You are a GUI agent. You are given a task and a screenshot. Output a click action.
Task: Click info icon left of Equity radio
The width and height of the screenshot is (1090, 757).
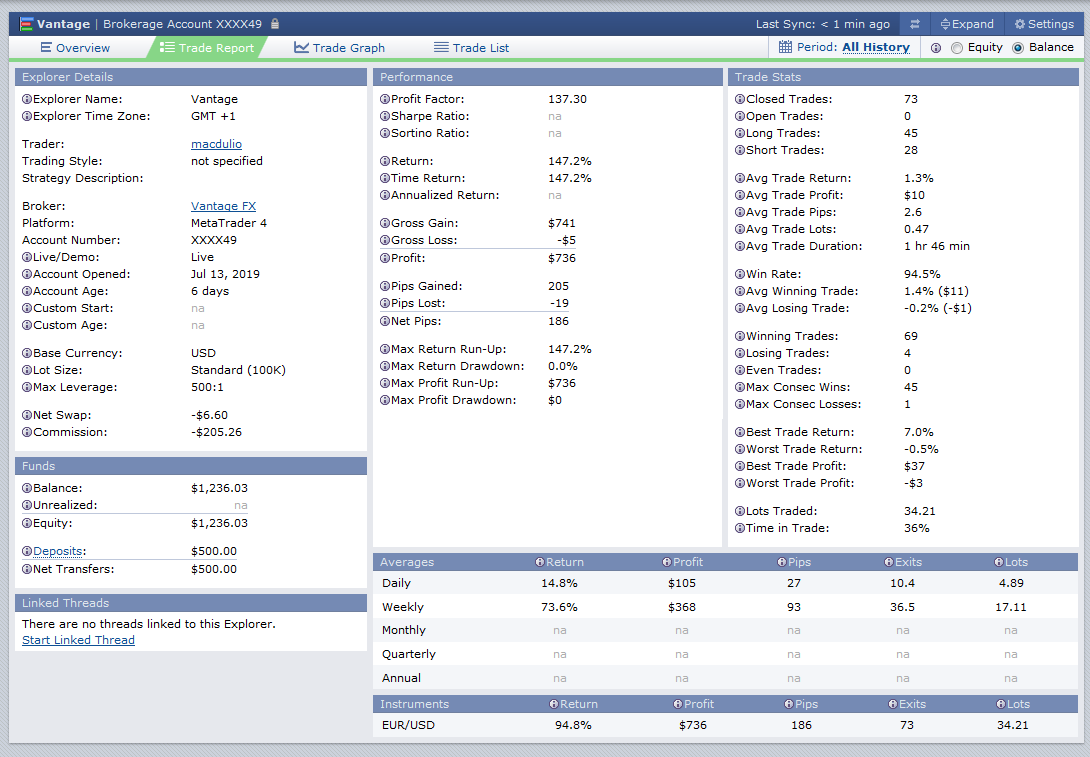[x=936, y=47]
